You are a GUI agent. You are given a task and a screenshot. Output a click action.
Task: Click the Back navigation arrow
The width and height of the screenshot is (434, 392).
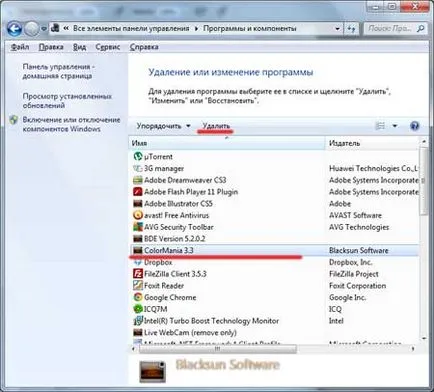(15, 29)
